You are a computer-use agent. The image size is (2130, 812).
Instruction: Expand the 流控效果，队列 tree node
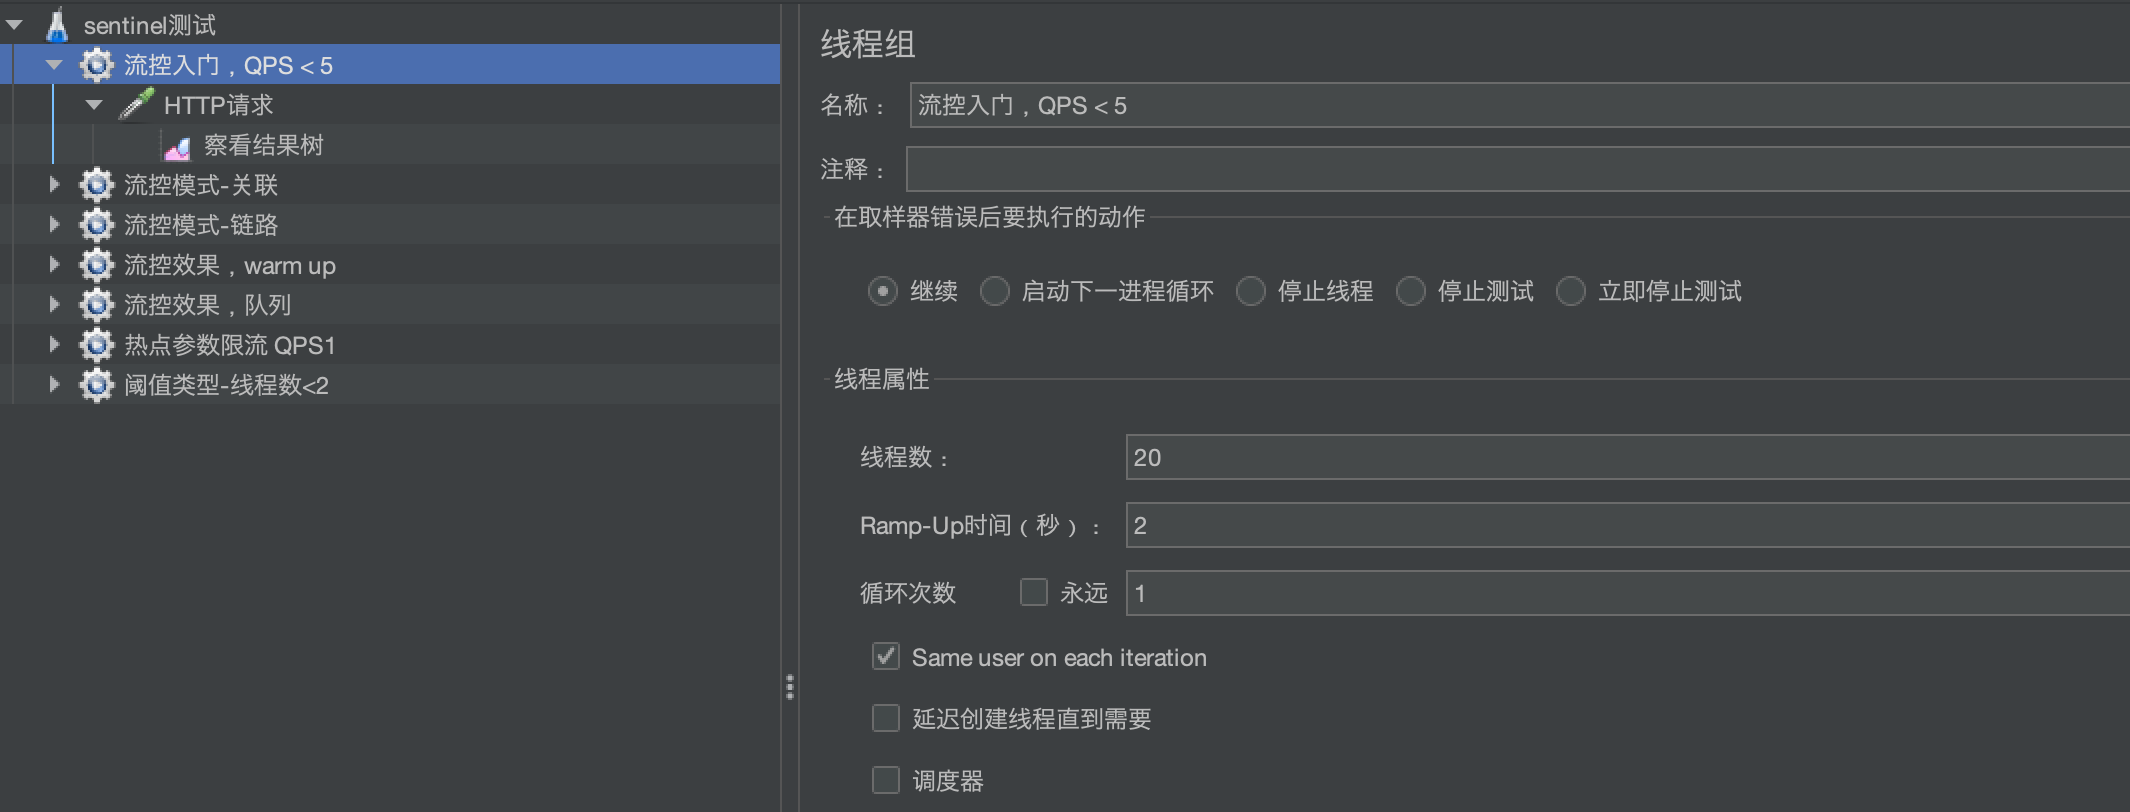pyautogui.click(x=54, y=304)
